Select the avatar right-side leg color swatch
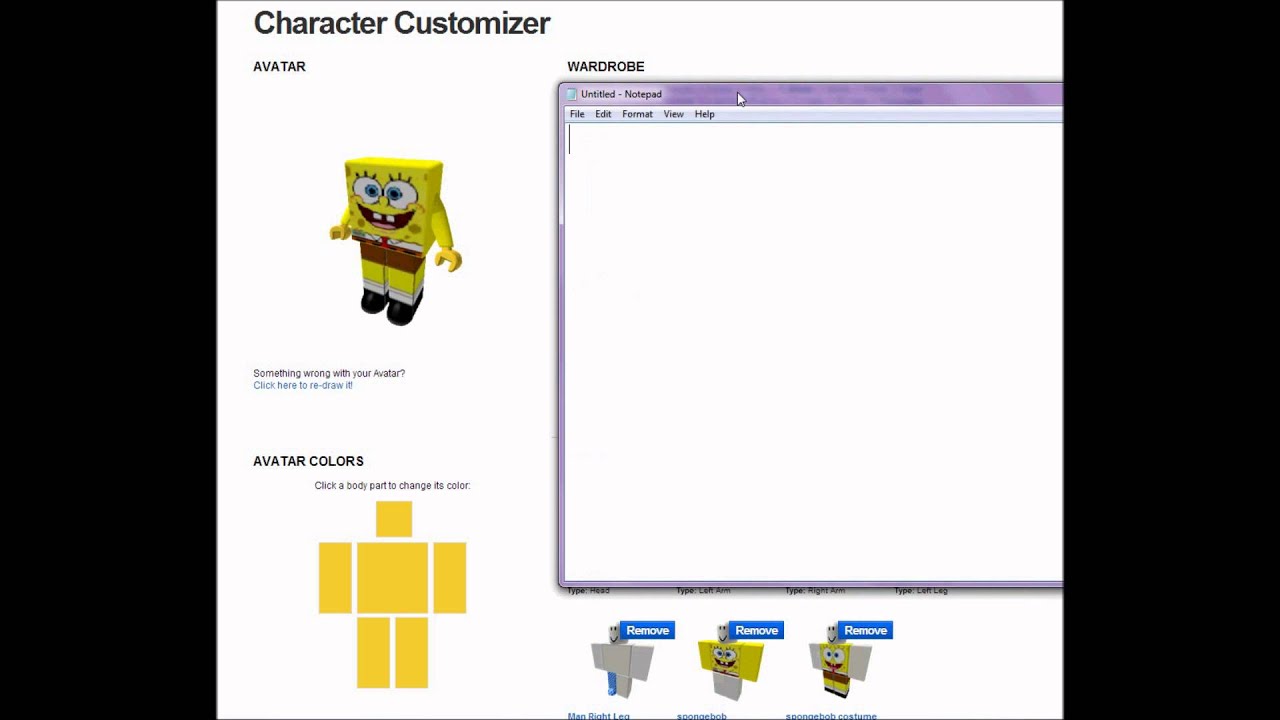Image resolution: width=1280 pixels, height=720 pixels. pos(411,653)
